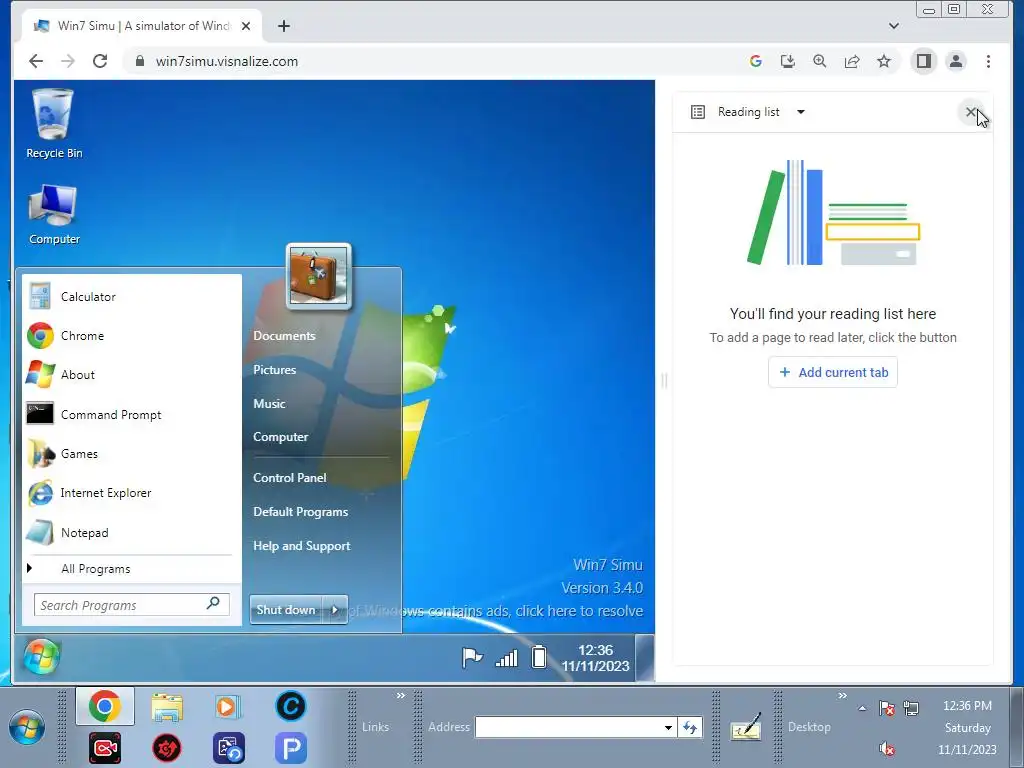Screen dimensions: 1024x768
Task: Open Notepad from the Start menu
Action: pyautogui.click(x=133, y=532)
